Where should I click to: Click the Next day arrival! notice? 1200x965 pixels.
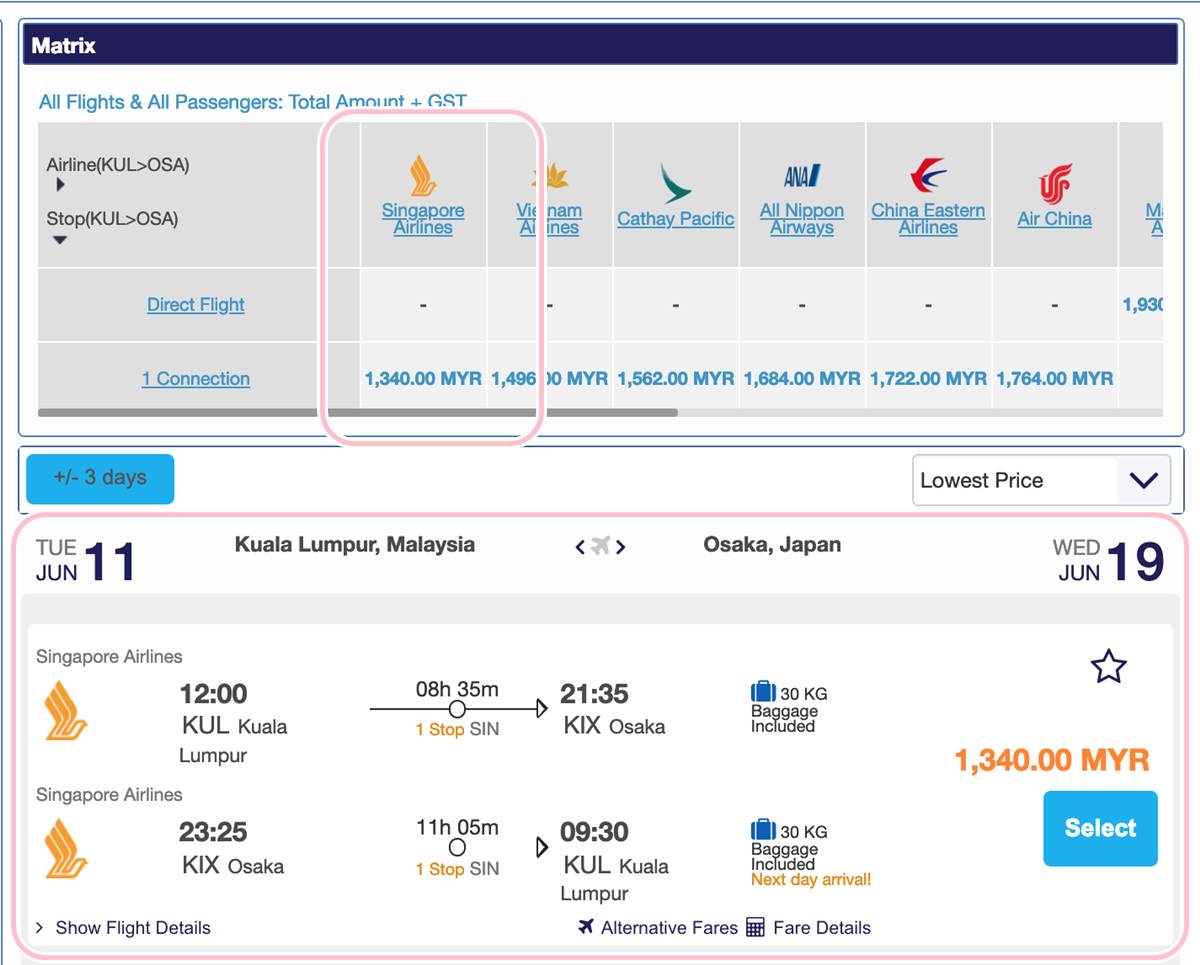tap(811, 880)
